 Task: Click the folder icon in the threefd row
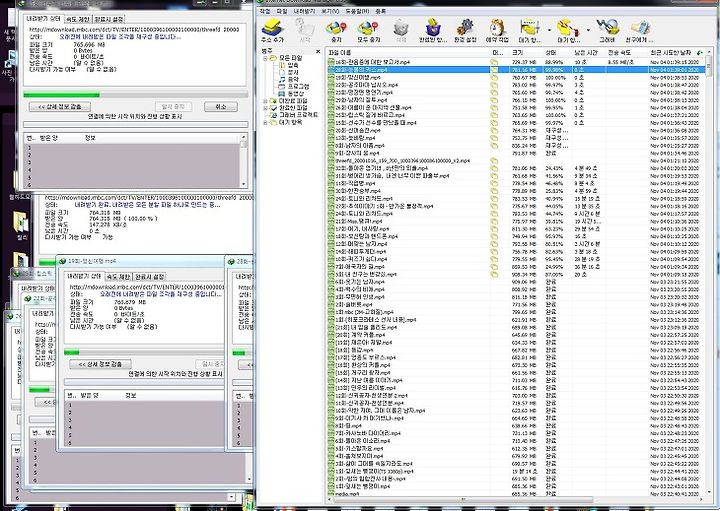tap(494, 161)
